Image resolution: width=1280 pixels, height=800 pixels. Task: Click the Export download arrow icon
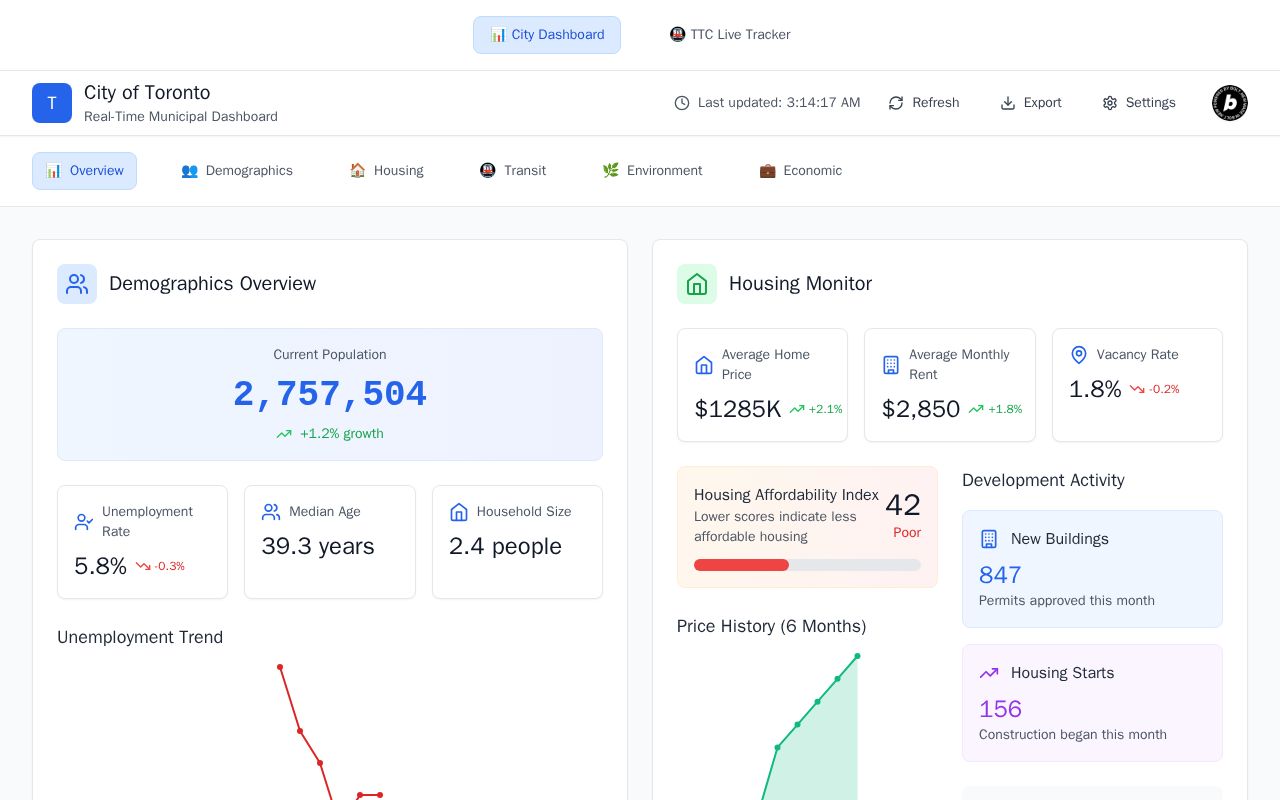click(x=1008, y=103)
